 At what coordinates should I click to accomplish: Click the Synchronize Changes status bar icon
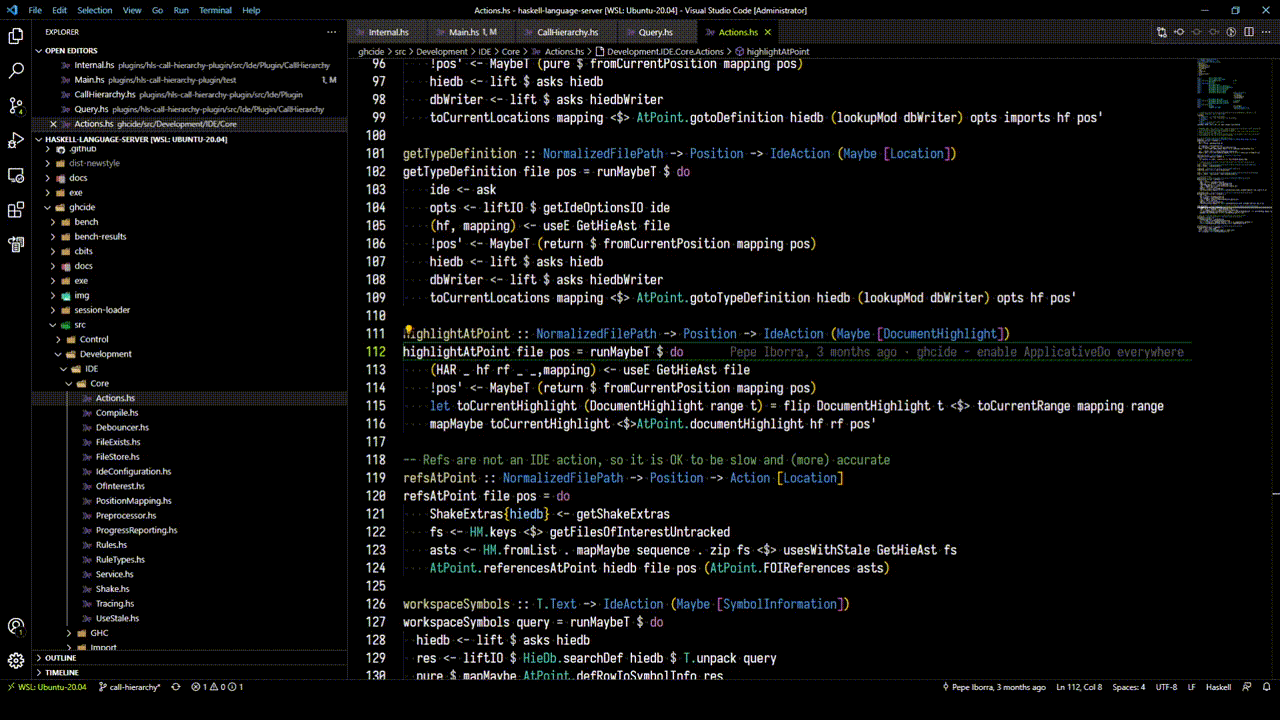(176, 687)
